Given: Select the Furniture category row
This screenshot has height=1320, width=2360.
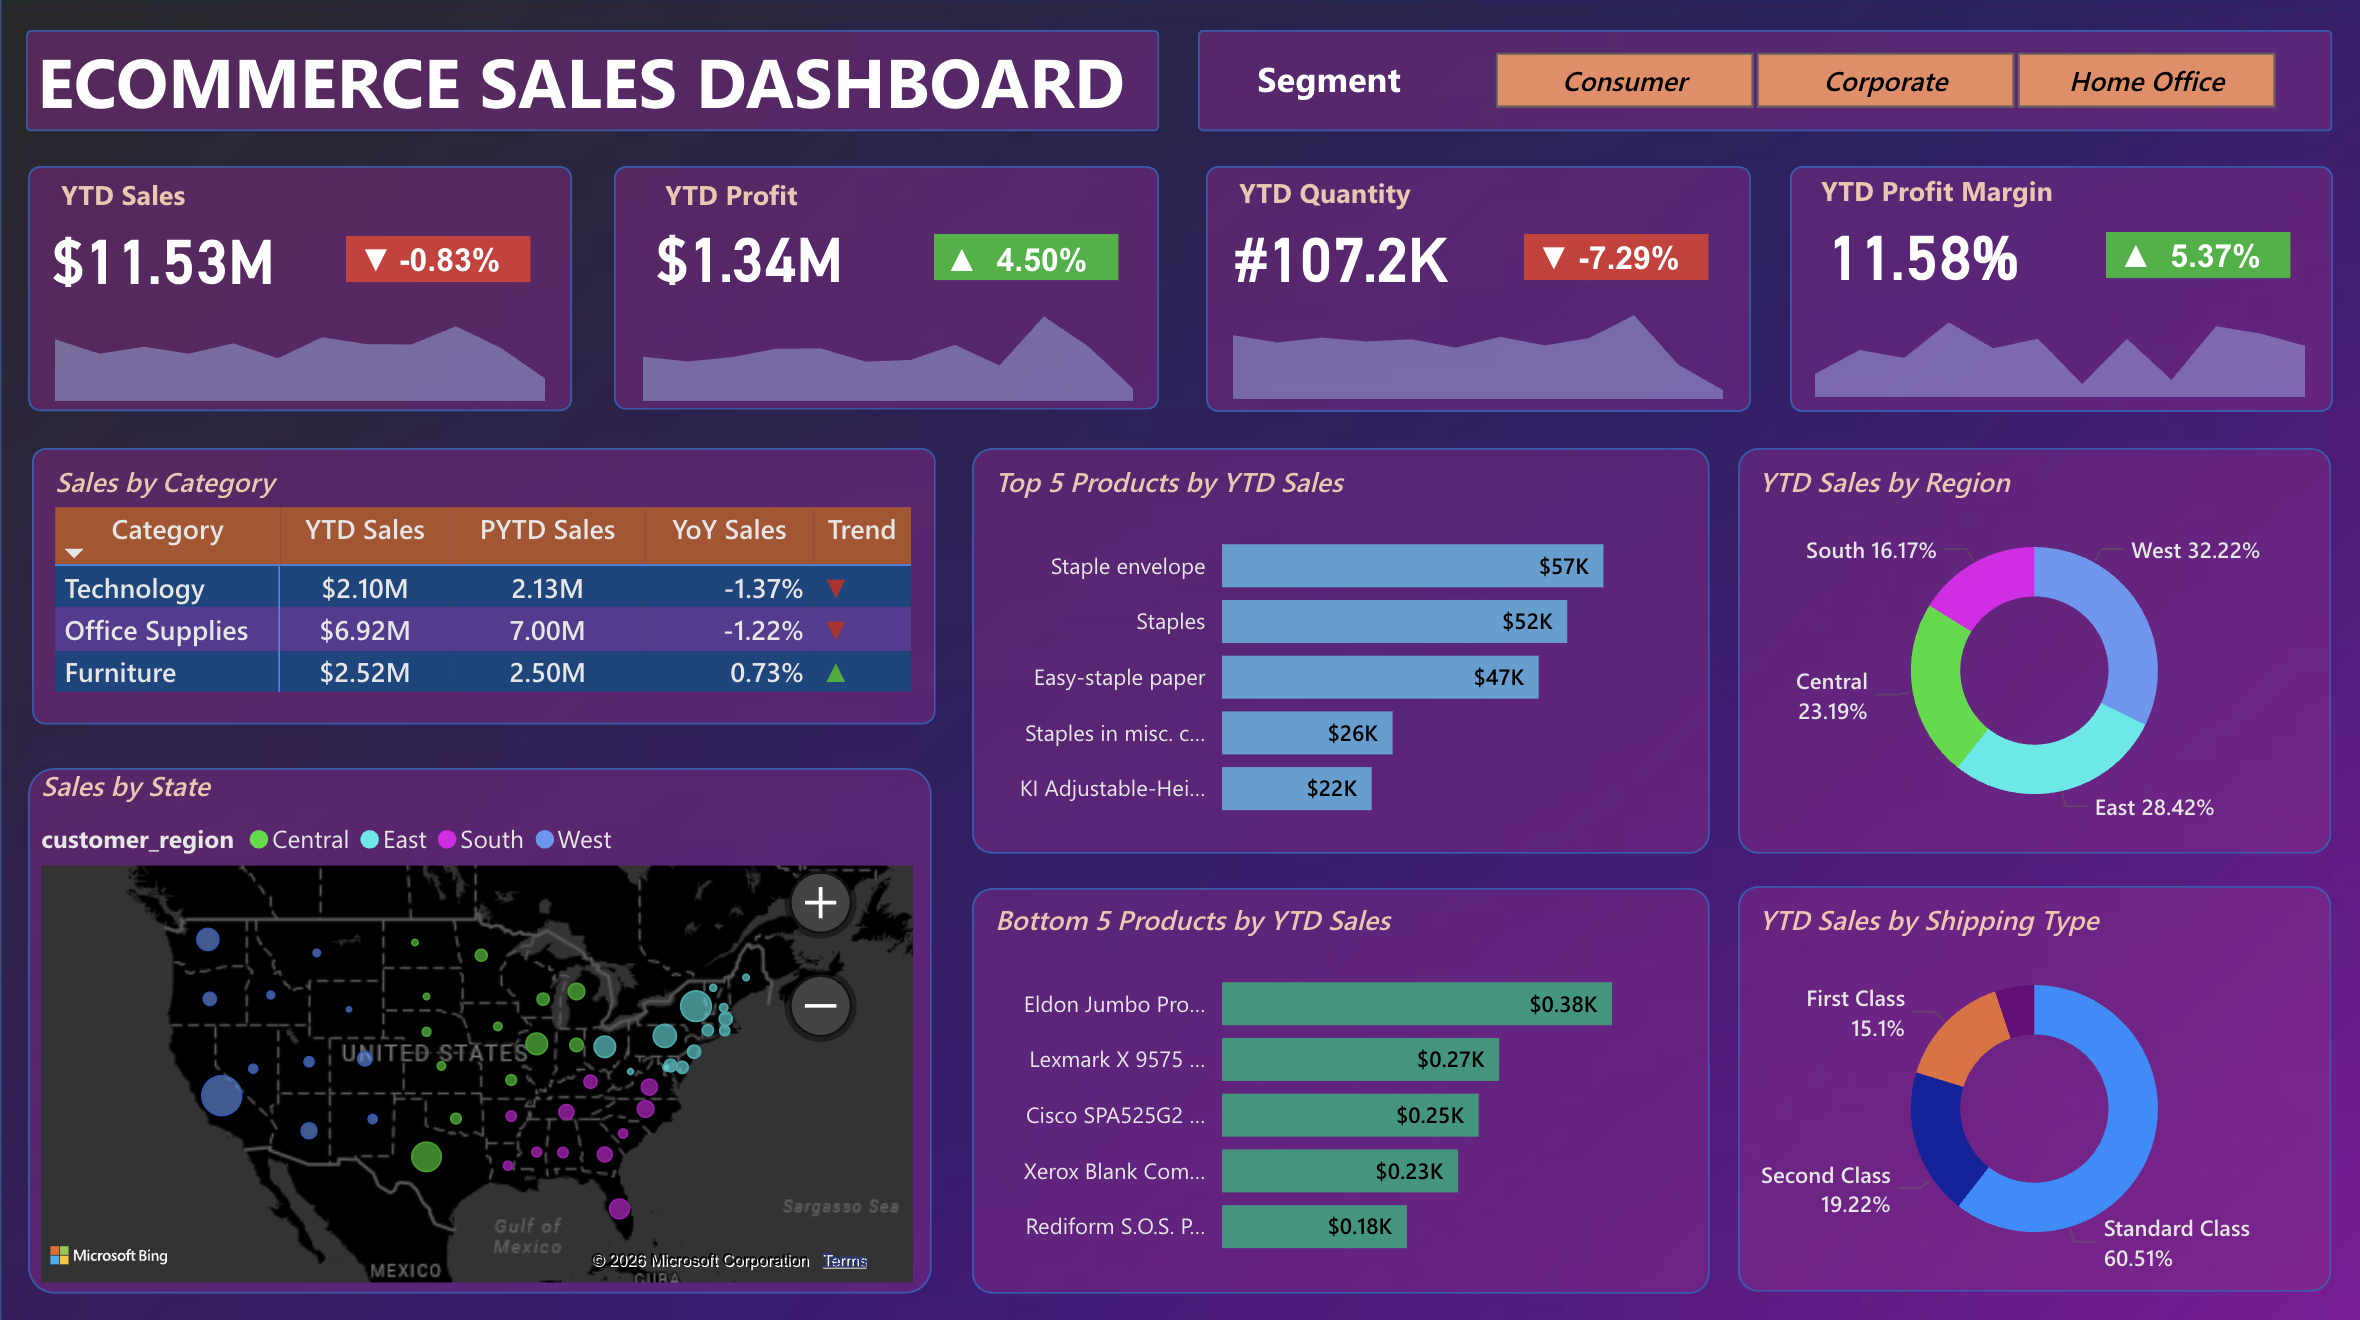Looking at the screenshot, I should (483, 672).
